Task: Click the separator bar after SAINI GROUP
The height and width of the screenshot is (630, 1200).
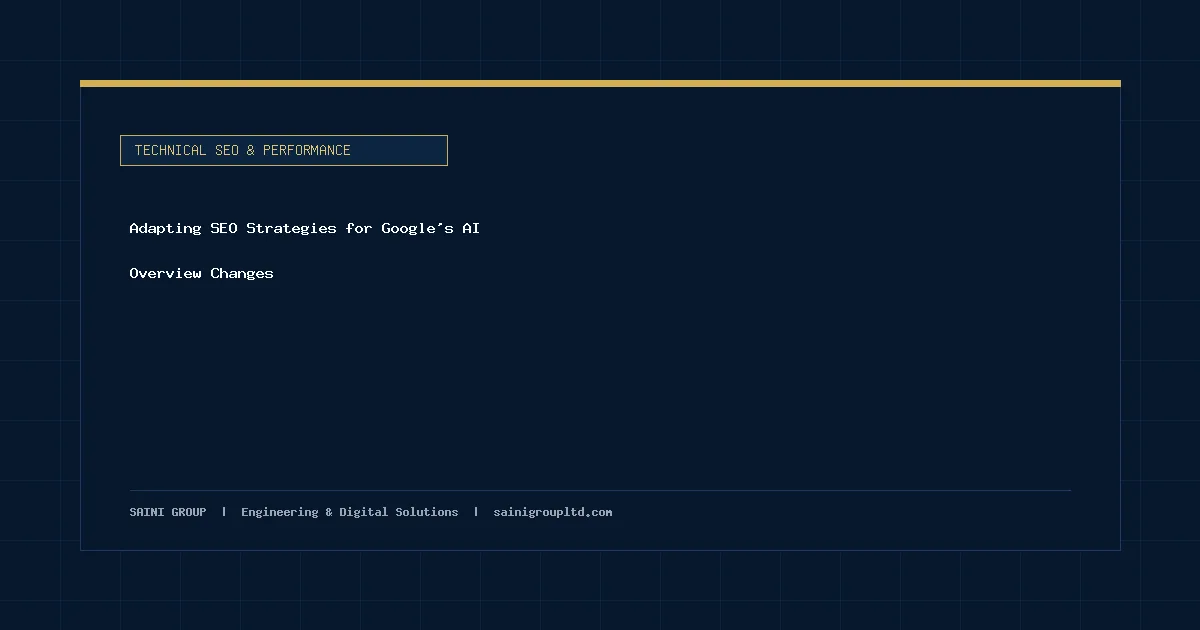Action: [224, 512]
